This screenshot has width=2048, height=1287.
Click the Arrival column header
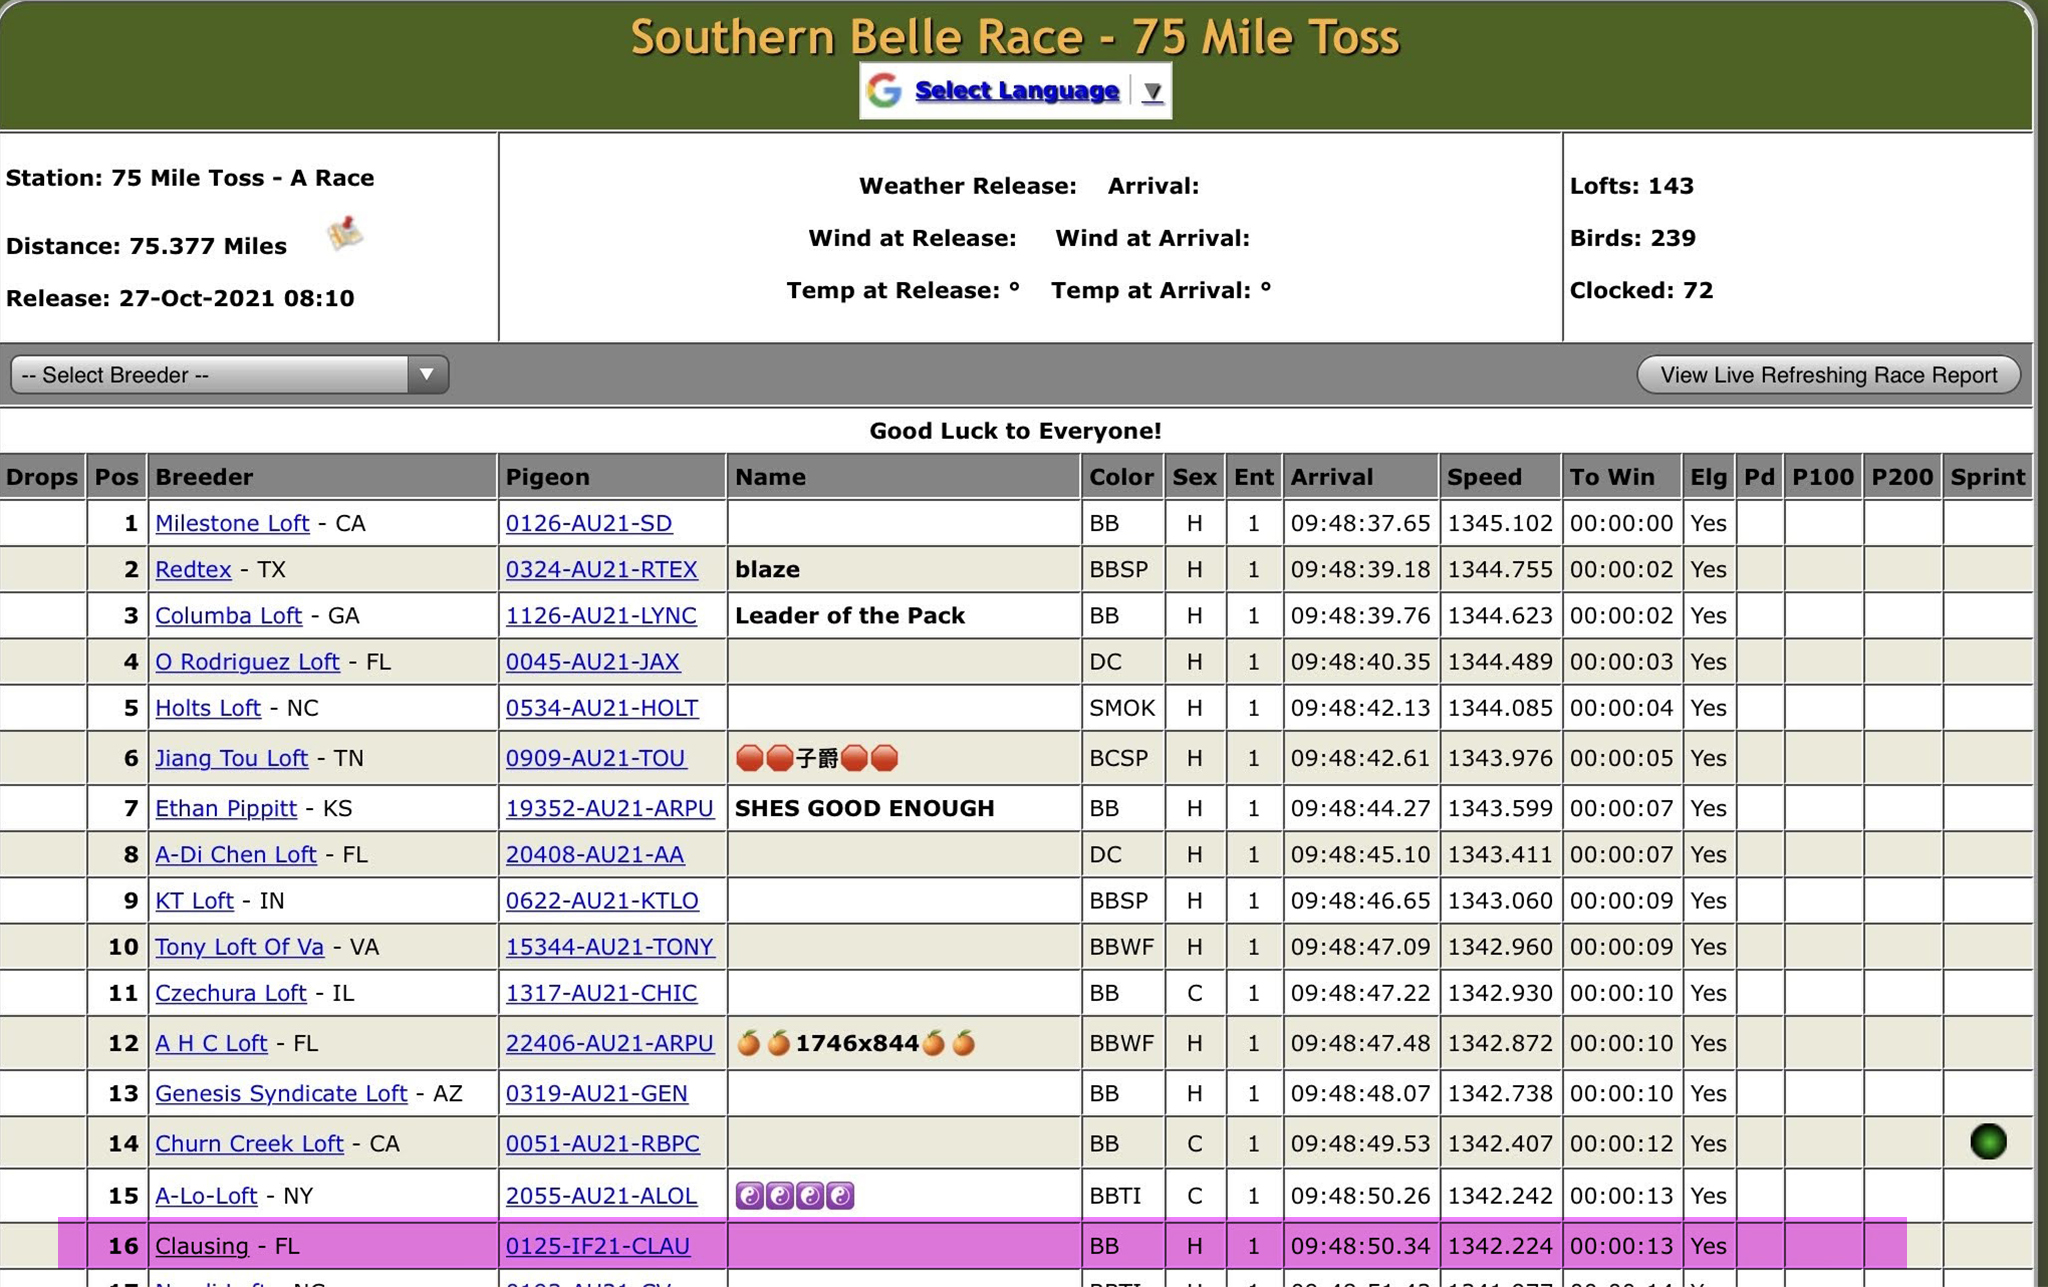[x=1331, y=477]
